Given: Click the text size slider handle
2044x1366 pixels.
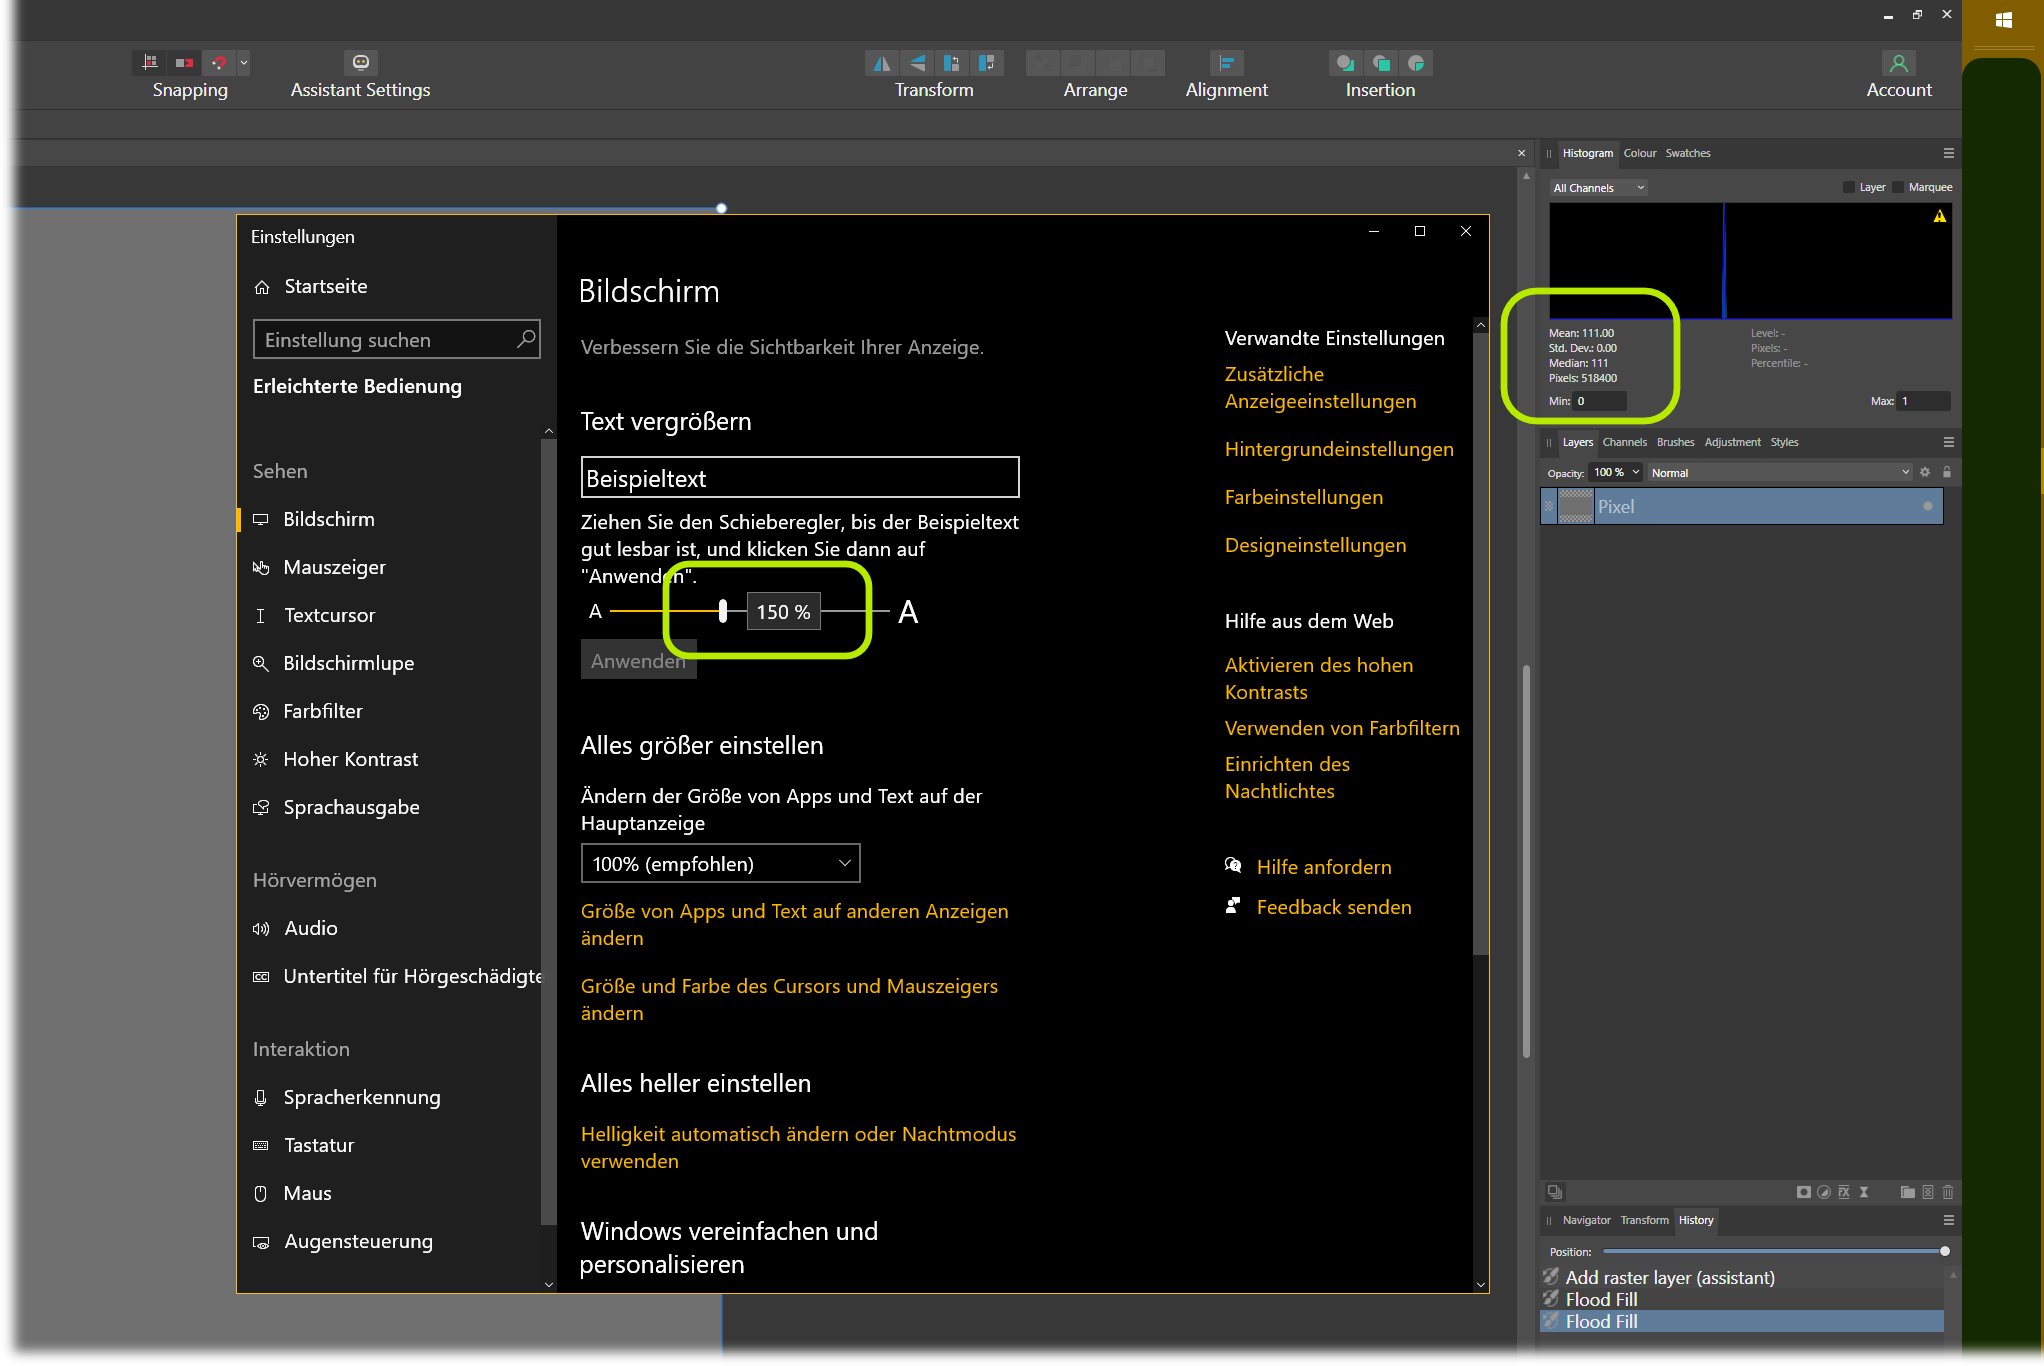Looking at the screenshot, I should [x=723, y=611].
